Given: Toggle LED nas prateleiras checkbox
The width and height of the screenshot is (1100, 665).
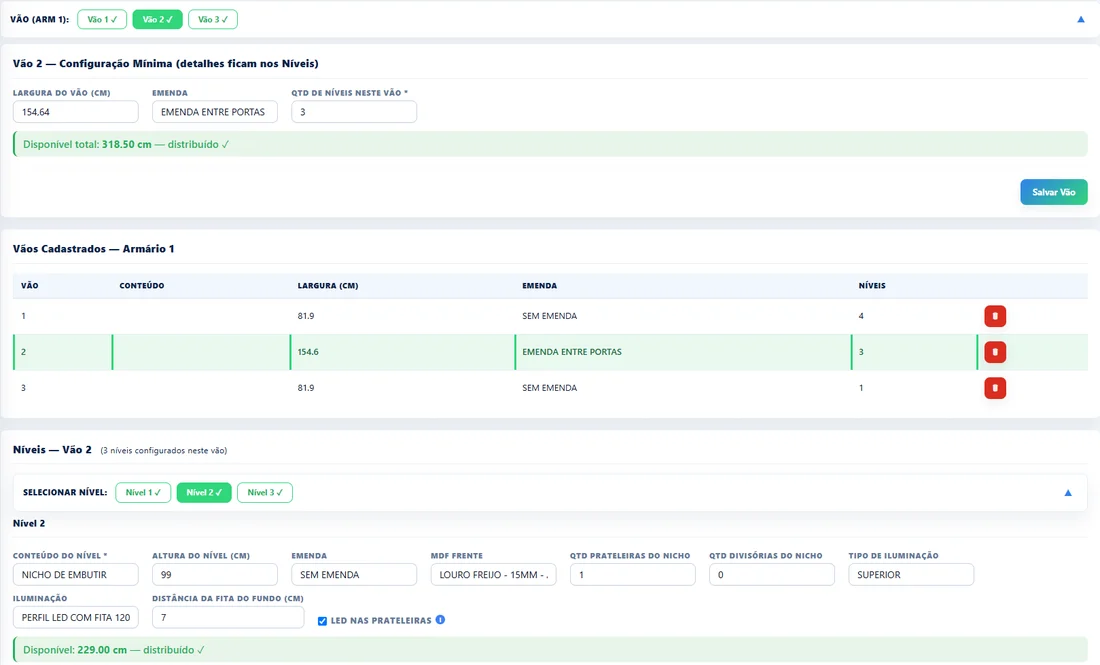Looking at the screenshot, I should [x=322, y=621].
